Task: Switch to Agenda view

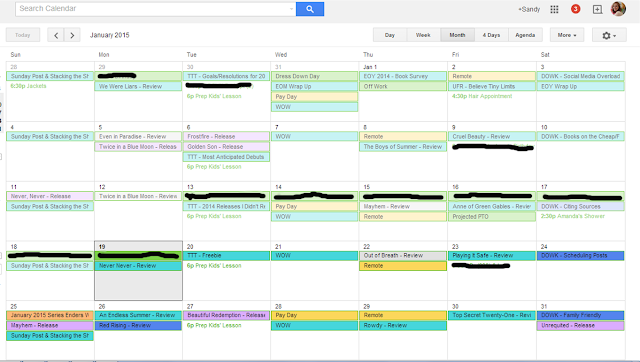Action: 525,35
